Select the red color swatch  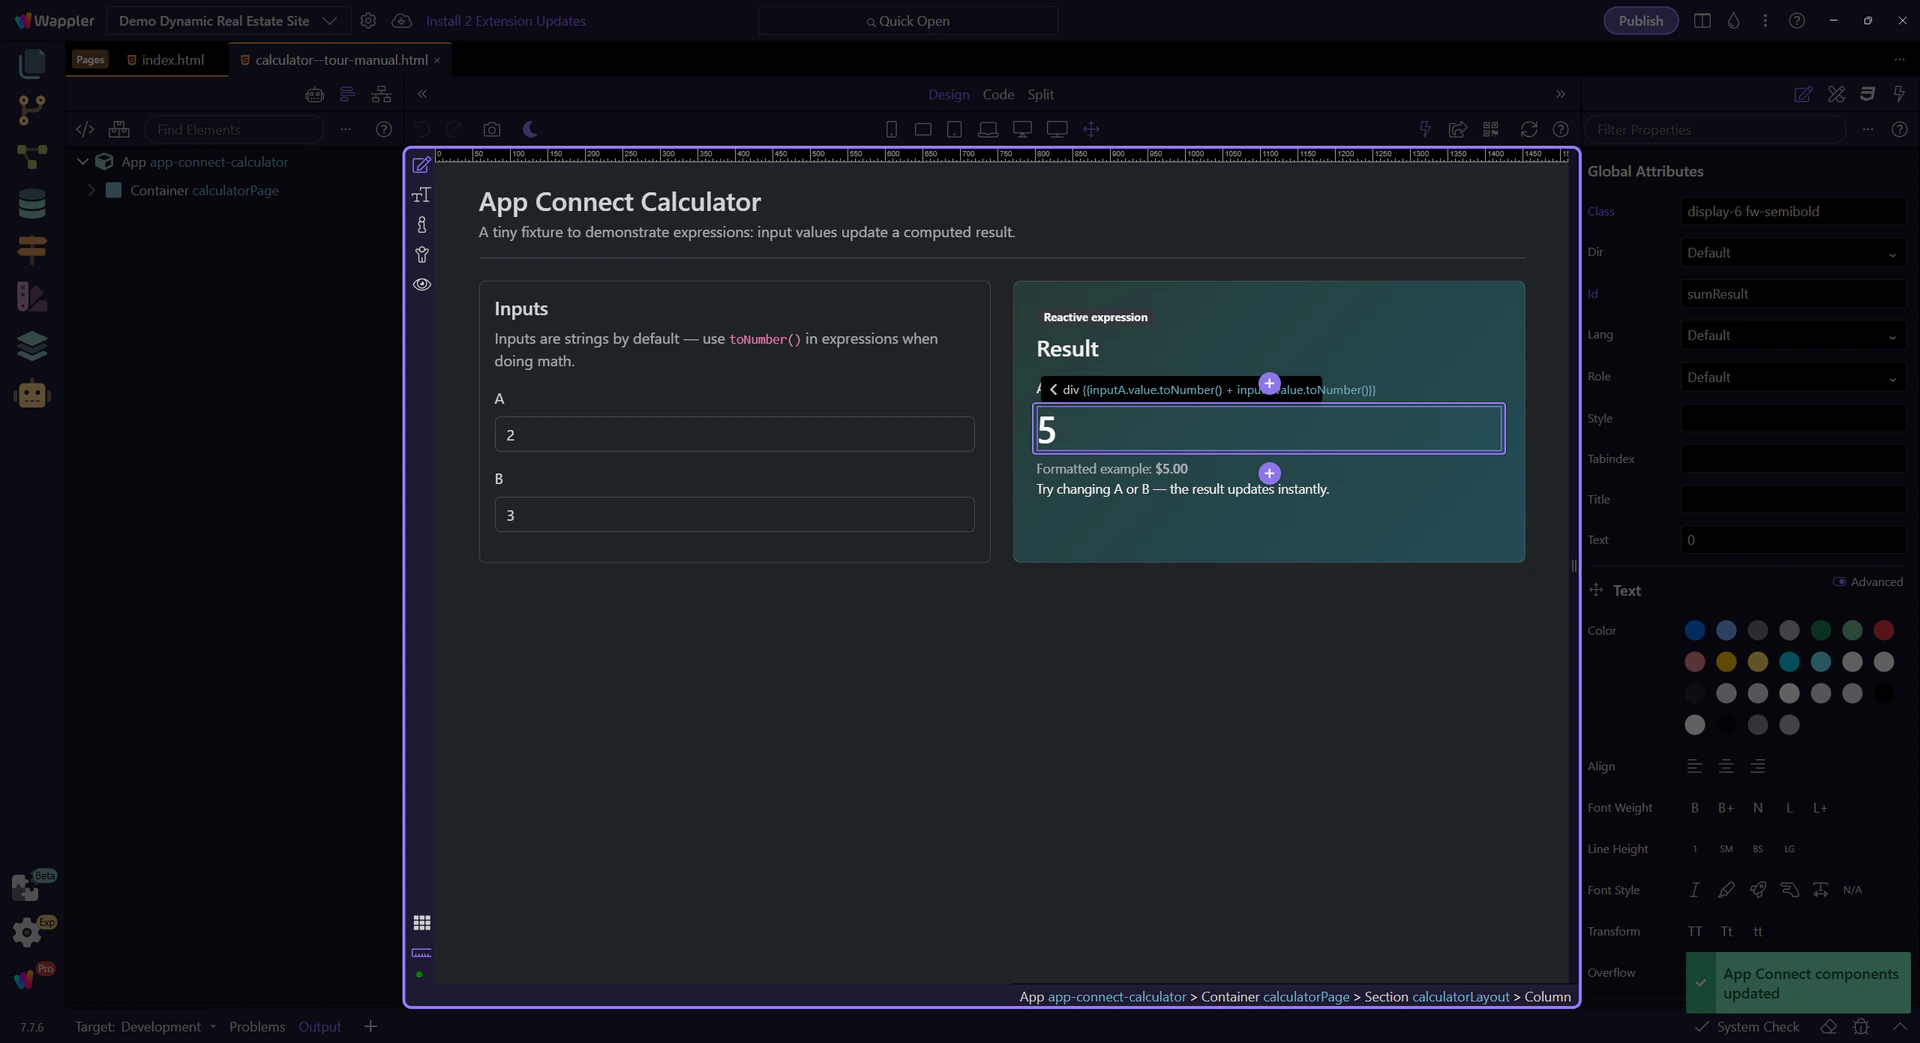click(x=1883, y=631)
